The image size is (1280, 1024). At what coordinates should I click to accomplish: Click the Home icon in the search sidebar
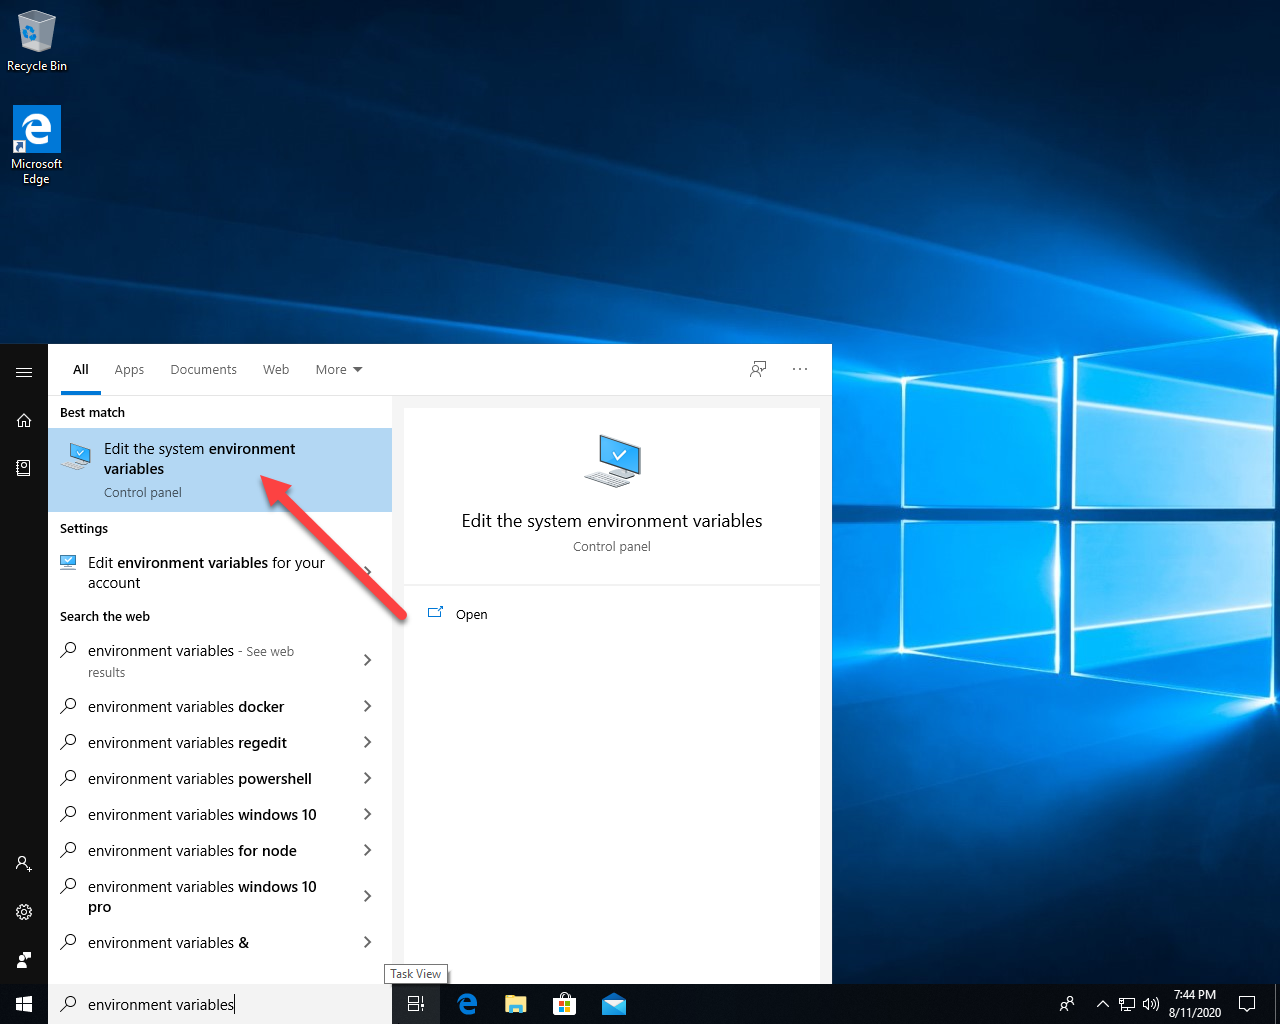pyautogui.click(x=24, y=421)
